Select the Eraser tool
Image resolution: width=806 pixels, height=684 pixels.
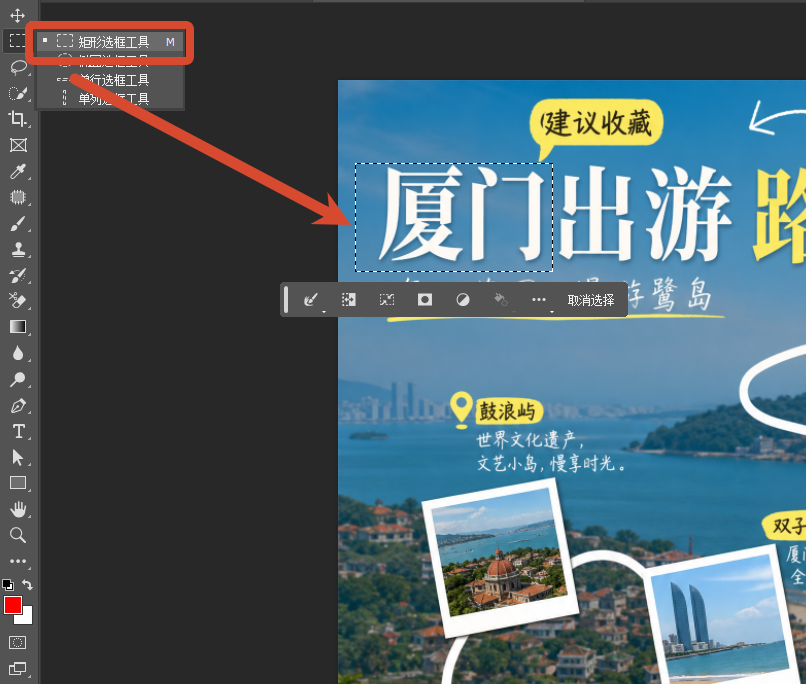pyautogui.click(x=18, y=301)
